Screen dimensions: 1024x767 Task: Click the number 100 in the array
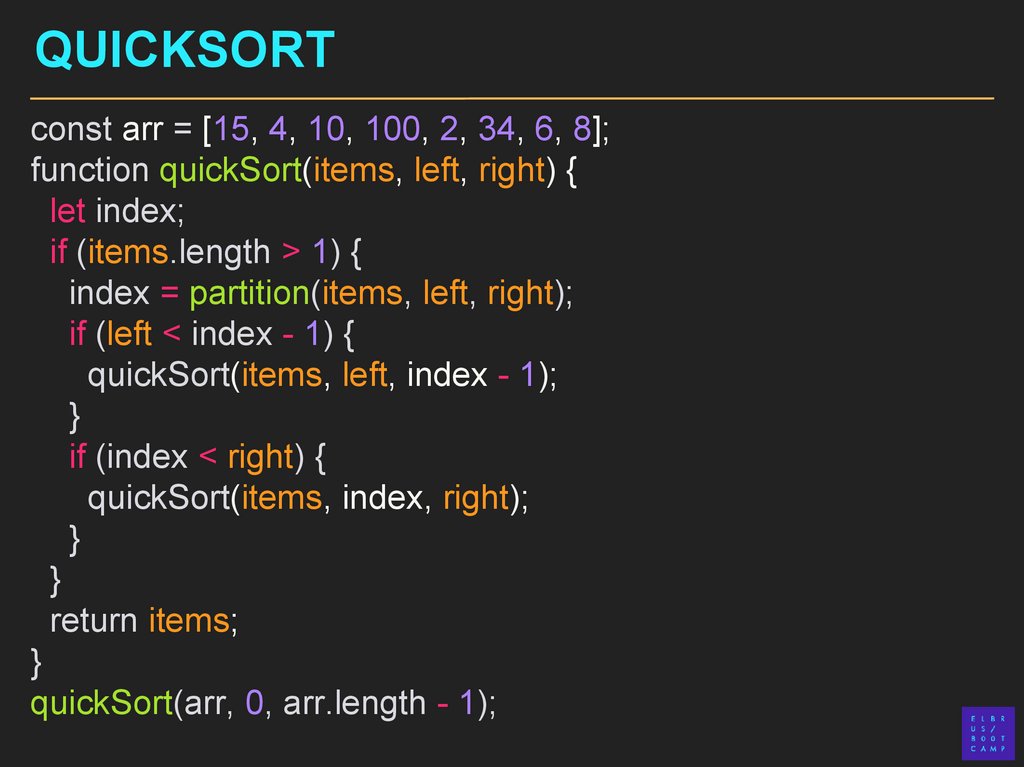point(394,130)
